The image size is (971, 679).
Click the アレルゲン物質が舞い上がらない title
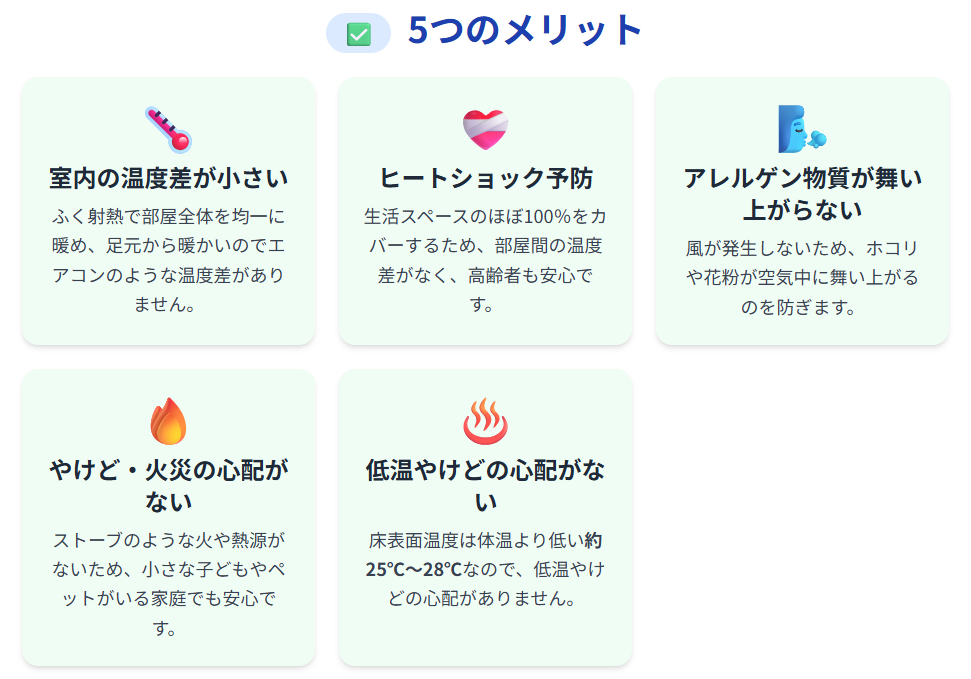(802, 194)
